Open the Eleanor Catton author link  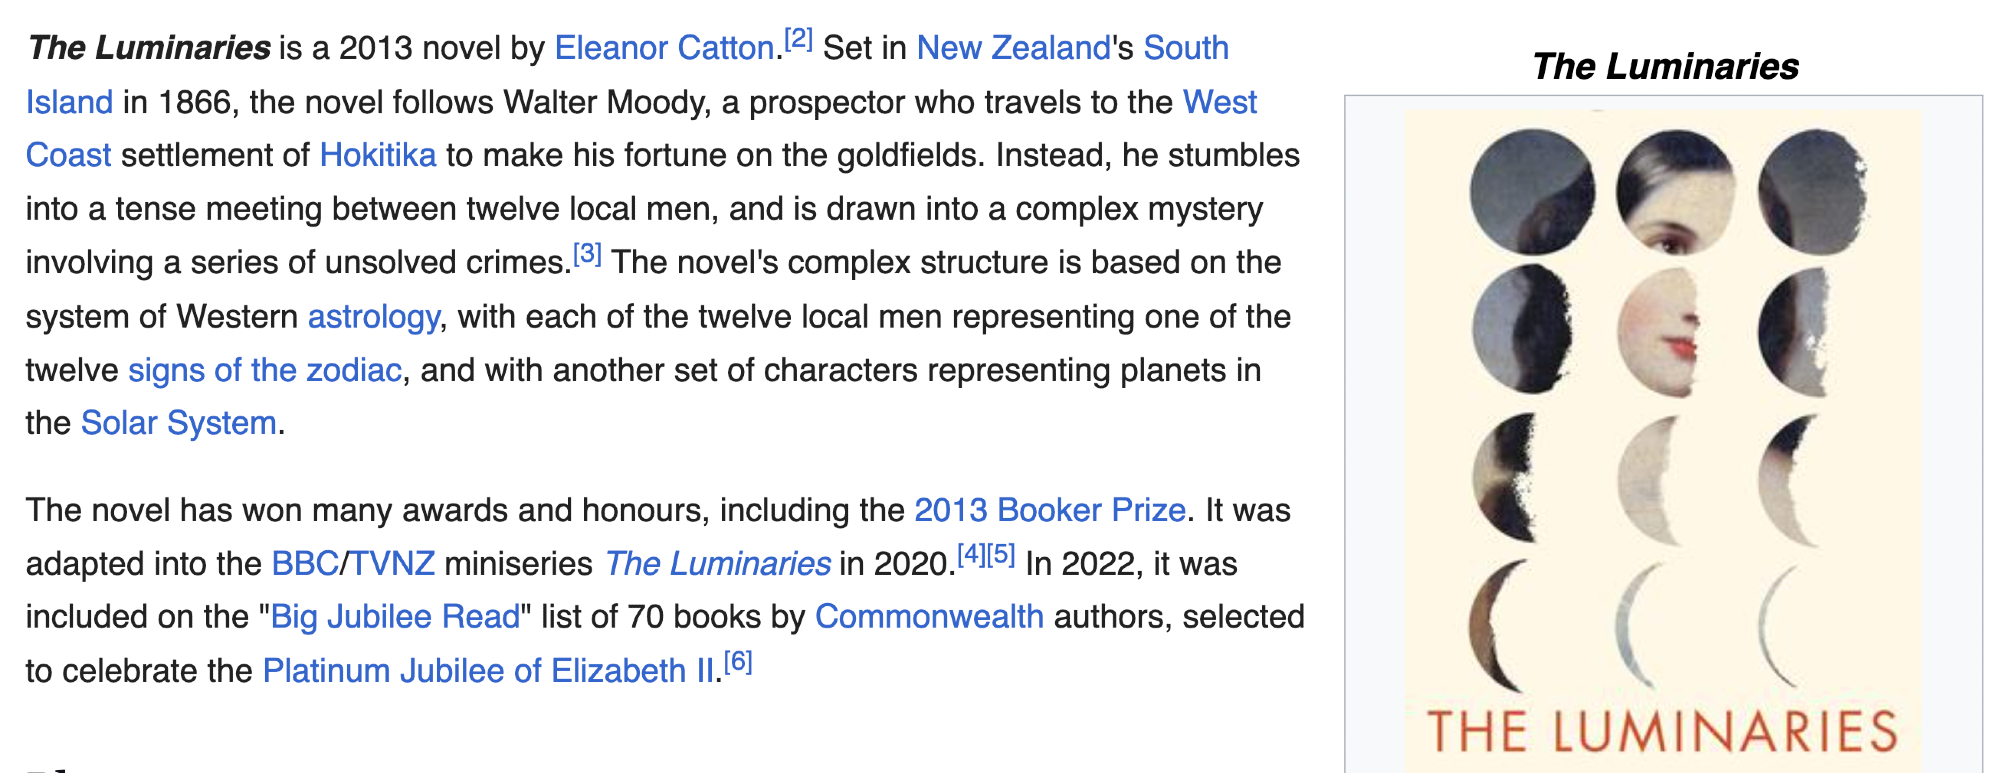click(664, 48)
